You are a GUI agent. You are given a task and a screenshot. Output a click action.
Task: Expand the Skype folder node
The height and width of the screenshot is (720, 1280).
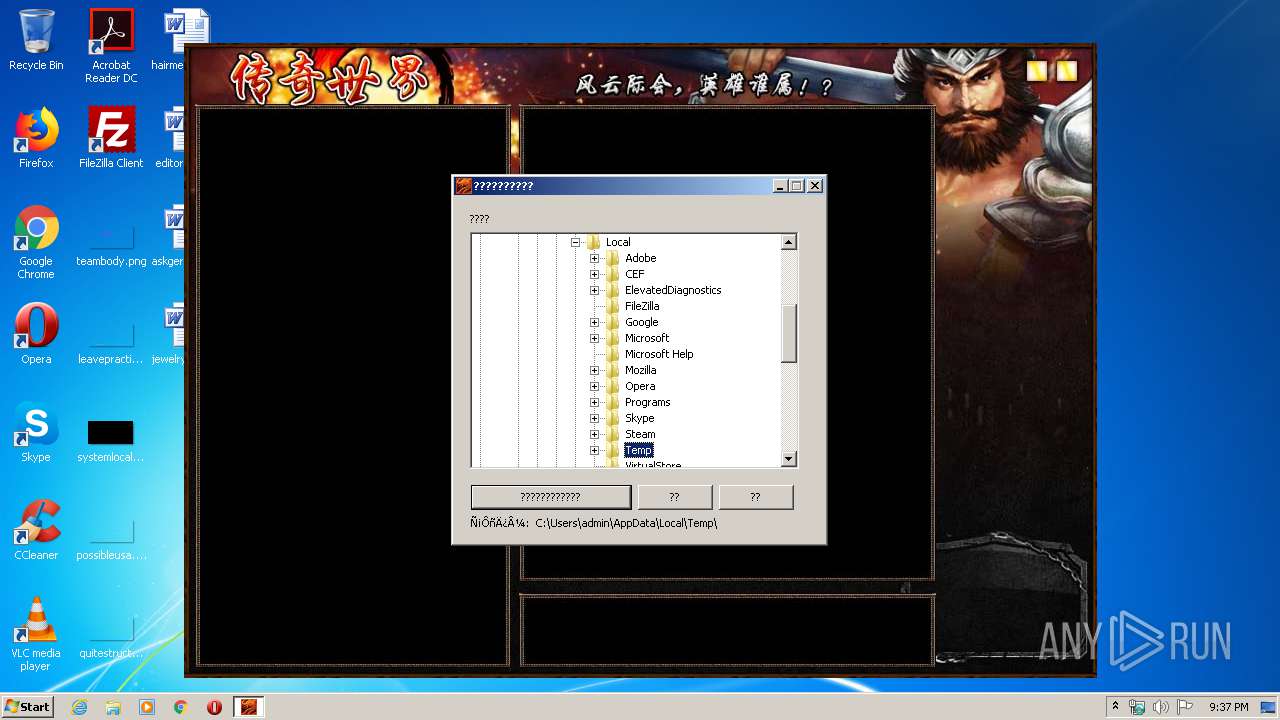[x=594, y=418]
